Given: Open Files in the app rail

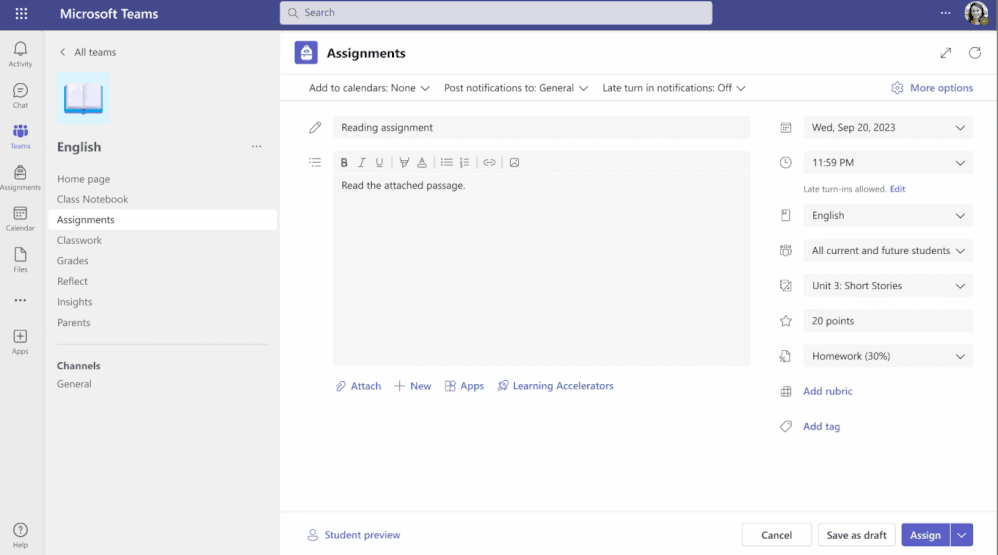Looking at the screenshot, I should [20, 260].
